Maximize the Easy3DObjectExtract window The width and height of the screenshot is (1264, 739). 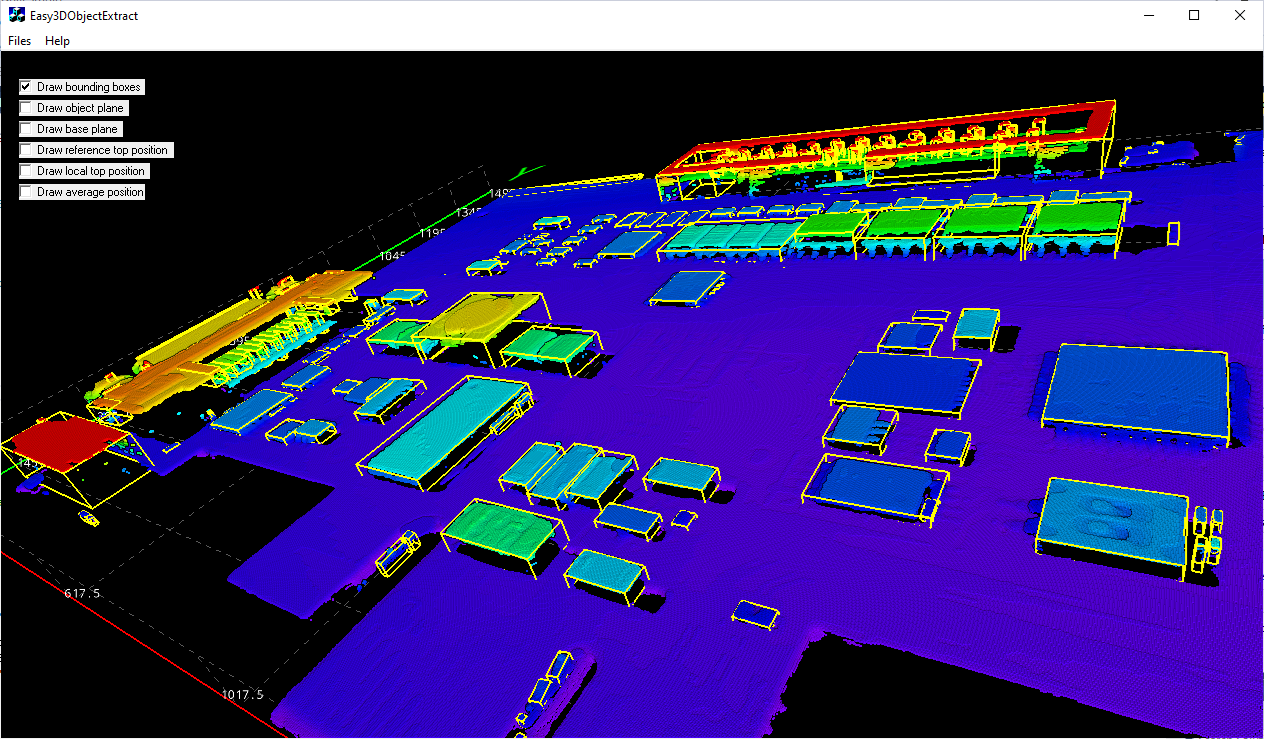pos(1193,15)
